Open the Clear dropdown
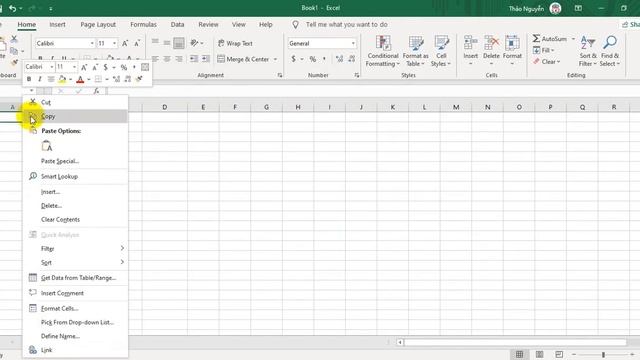 pyautogui.click(x=547, y=62)
